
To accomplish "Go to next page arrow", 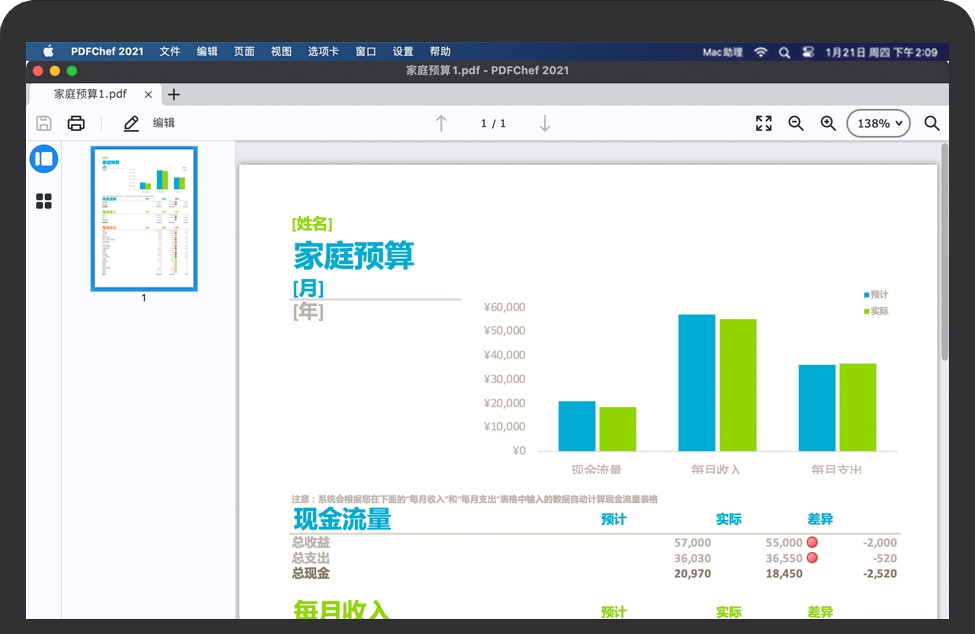I will coord(545,123).
